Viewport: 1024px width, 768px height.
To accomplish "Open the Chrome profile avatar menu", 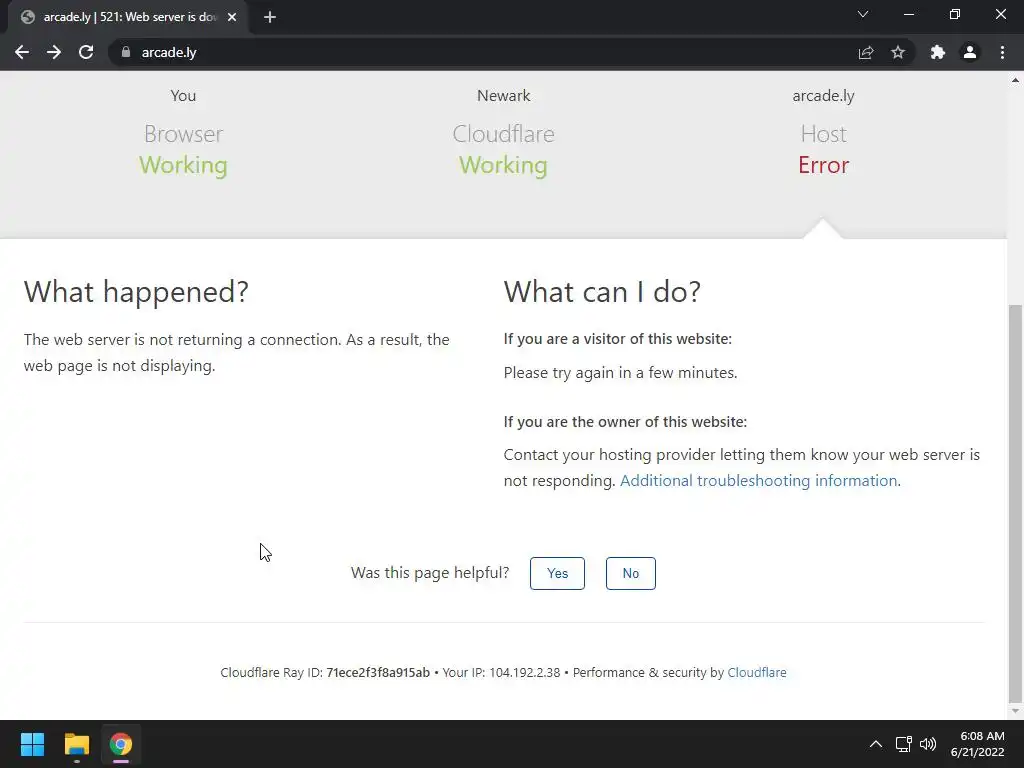I will pos(970,52).
